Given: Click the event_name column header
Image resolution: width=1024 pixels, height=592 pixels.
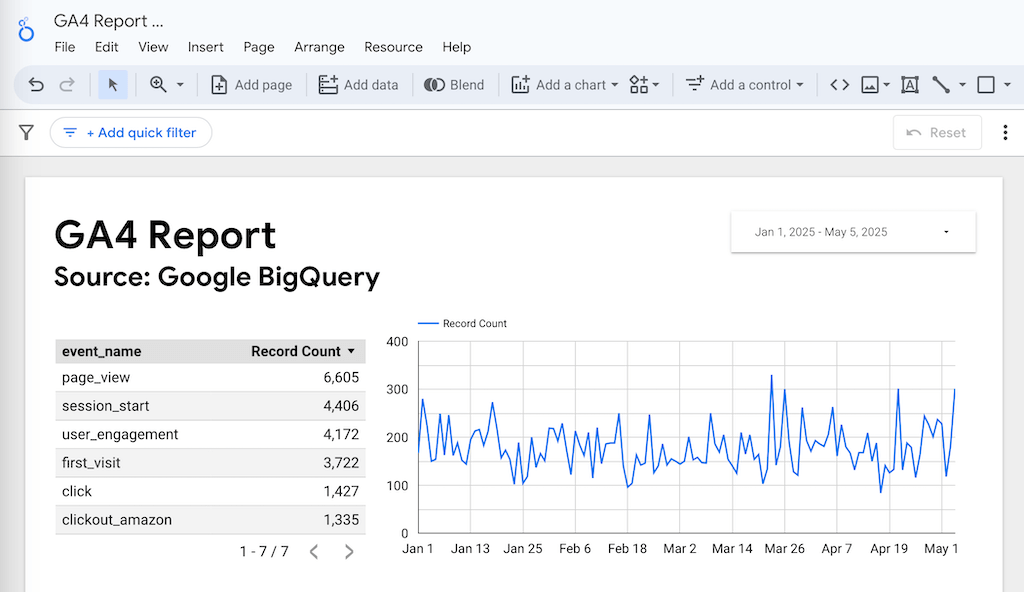Looking at the screenshot, I should pyautogui.click(x=101, y=352).
